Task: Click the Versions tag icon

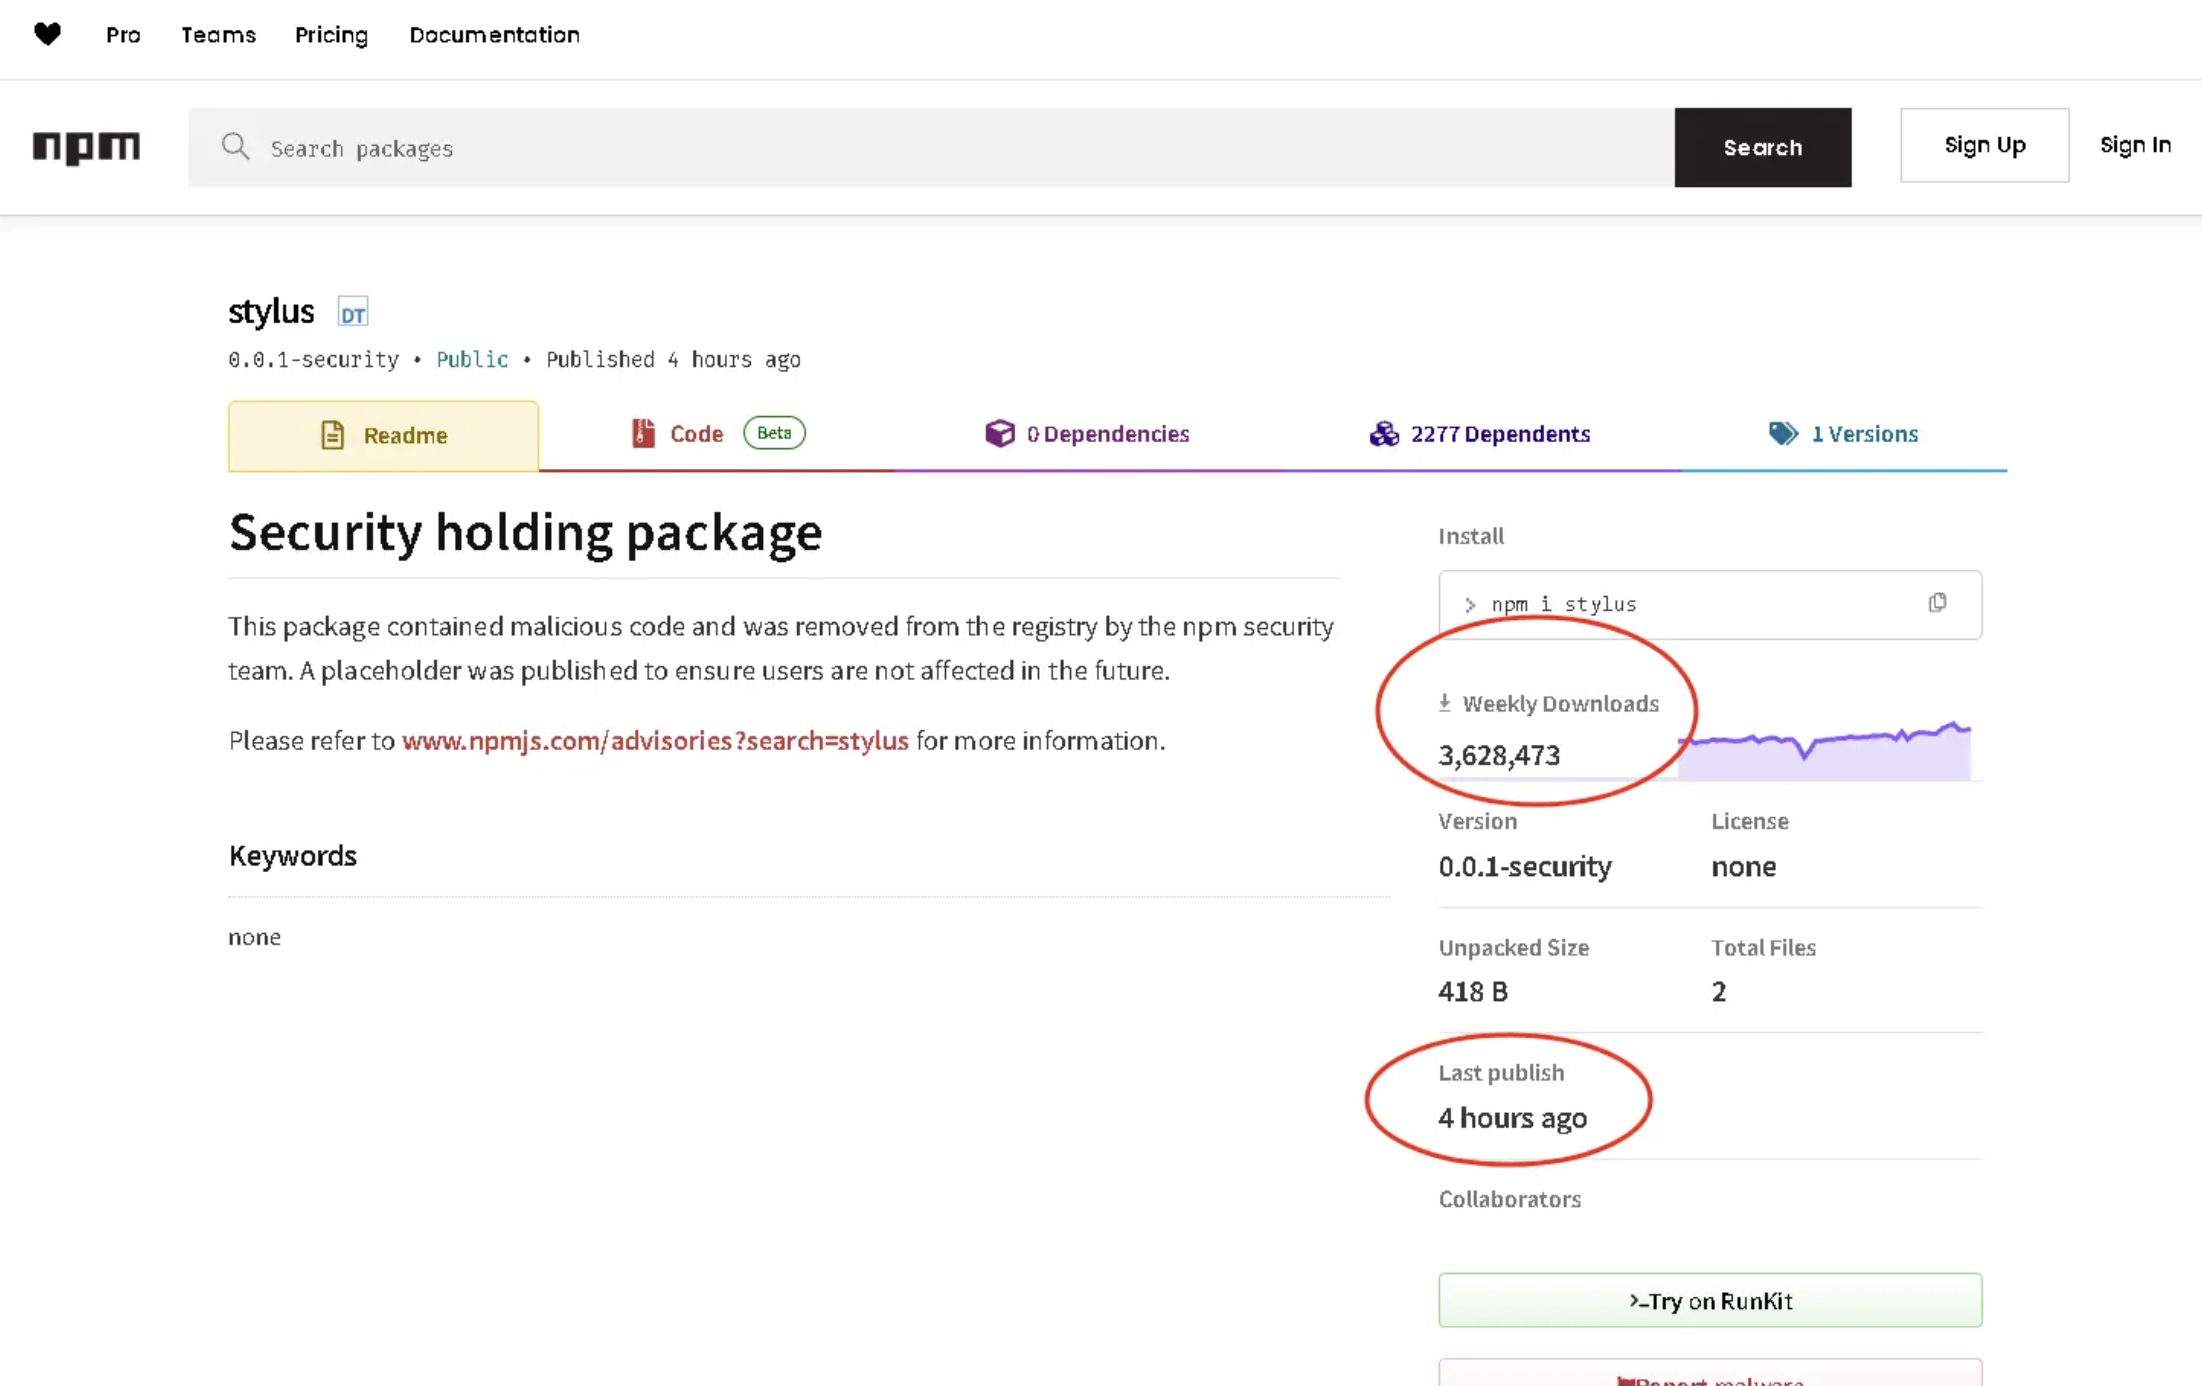Action: [x=1783, y=433]
